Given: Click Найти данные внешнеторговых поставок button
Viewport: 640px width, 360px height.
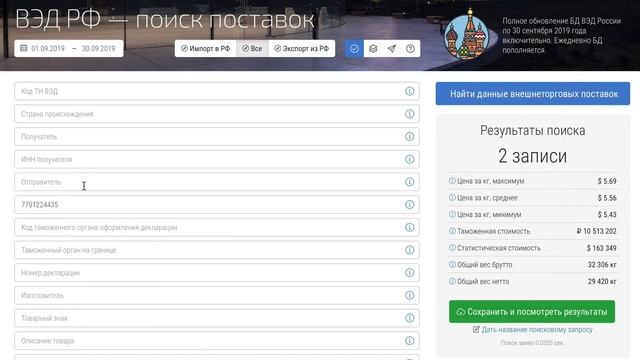Looking at the screenshot, I should (533, 94).
